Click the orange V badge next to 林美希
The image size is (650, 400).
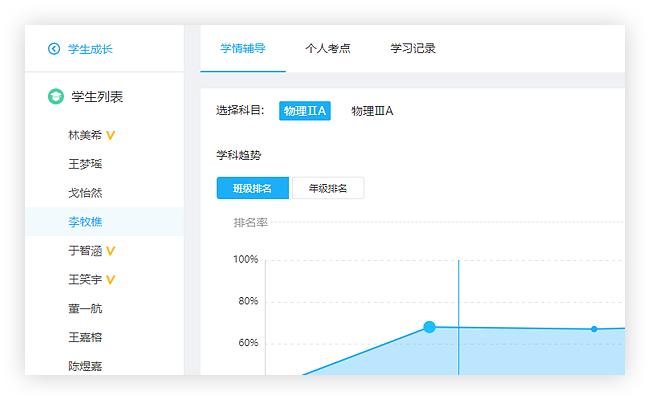point(111,135)
